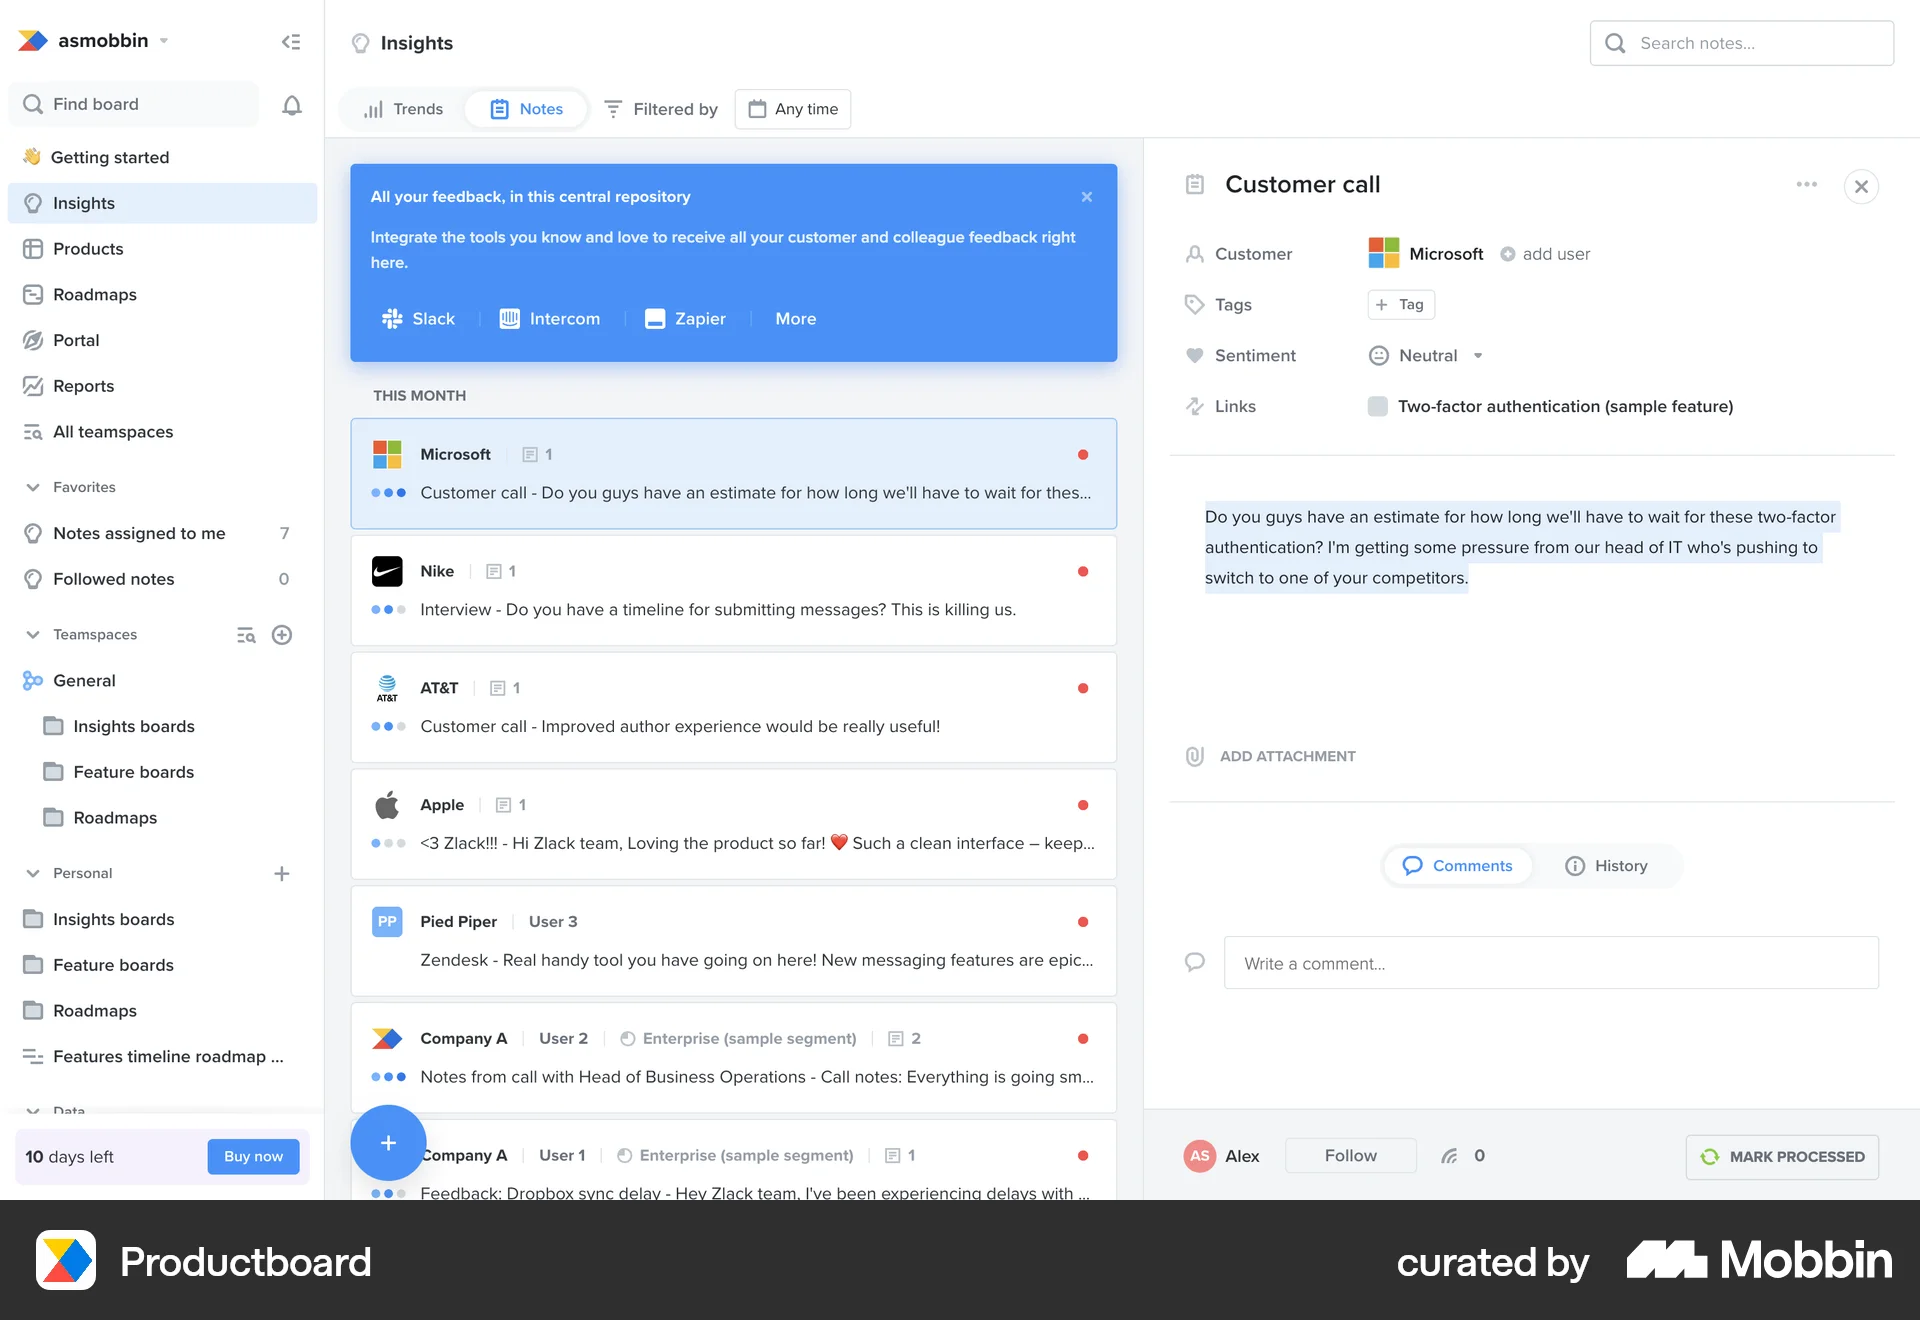The height and width of the screenshot is (1320, 1920).
Task: Collapse the Favorites section
Action: (x=33, y=487)
